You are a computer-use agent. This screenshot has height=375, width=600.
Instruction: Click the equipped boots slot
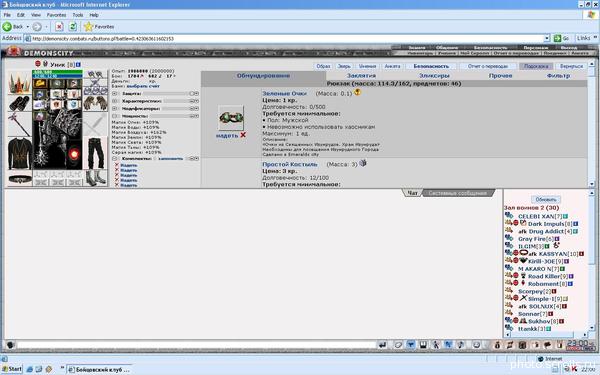(96, 178)
